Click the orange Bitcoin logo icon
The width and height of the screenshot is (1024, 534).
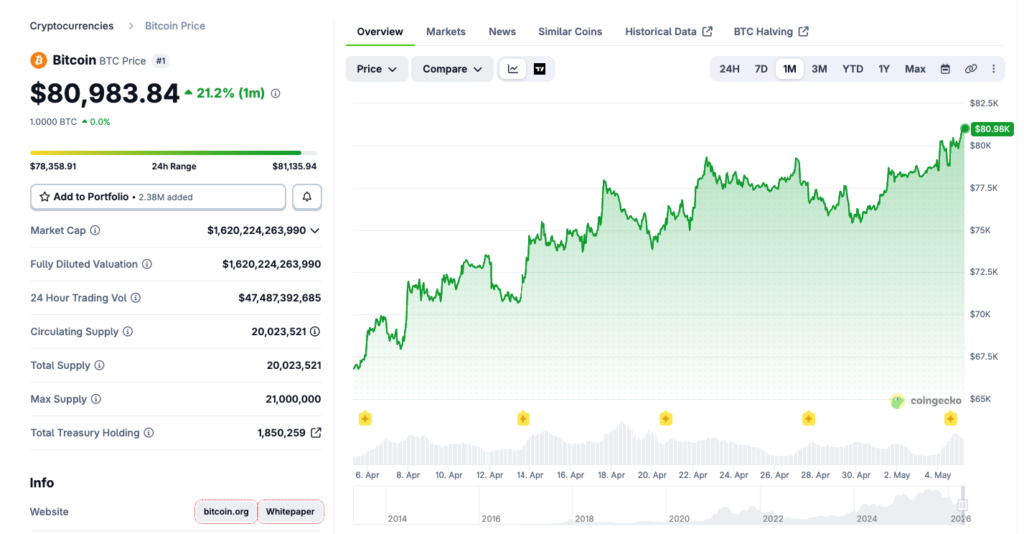click(x=39, y=61)
